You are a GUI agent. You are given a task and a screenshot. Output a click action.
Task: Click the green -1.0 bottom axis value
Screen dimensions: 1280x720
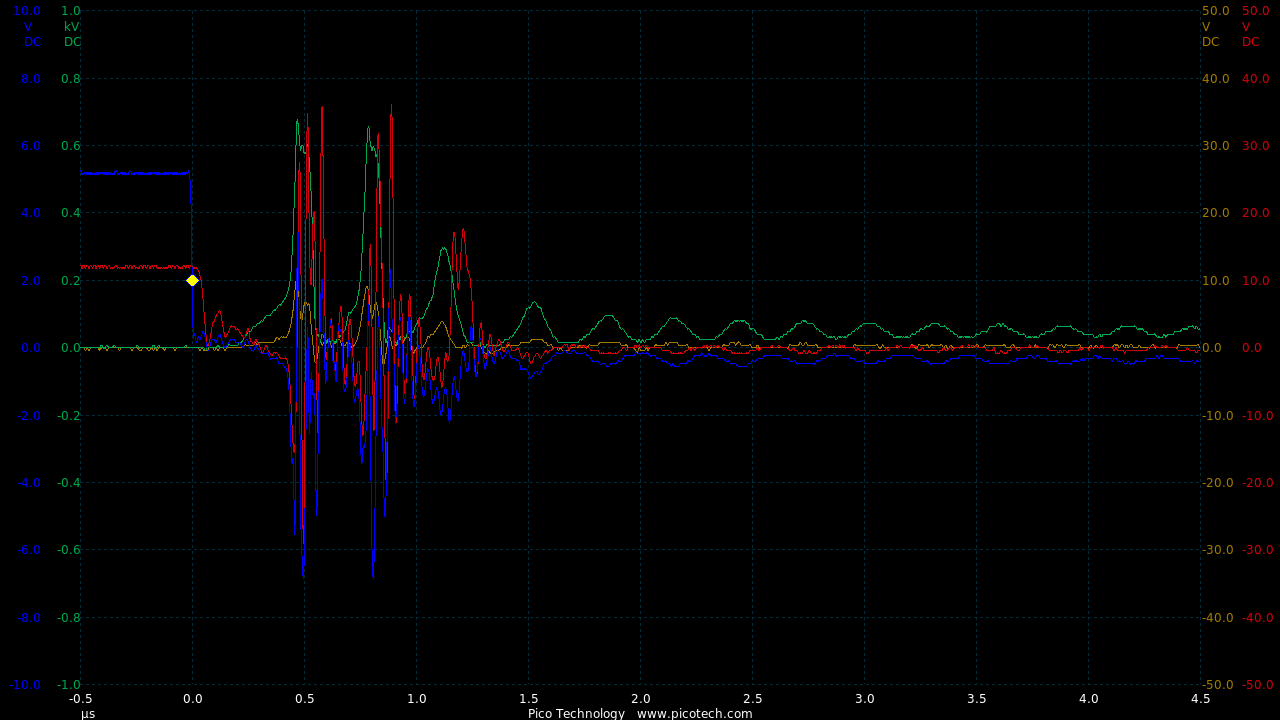(70, 685)
